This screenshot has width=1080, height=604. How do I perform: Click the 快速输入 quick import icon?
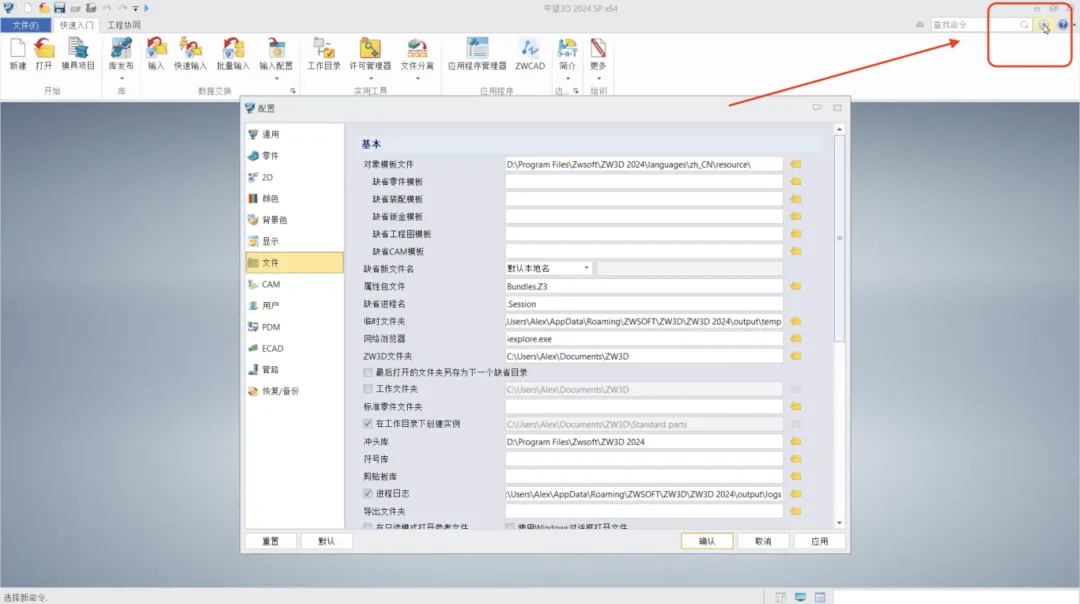[x=190, y=53]
